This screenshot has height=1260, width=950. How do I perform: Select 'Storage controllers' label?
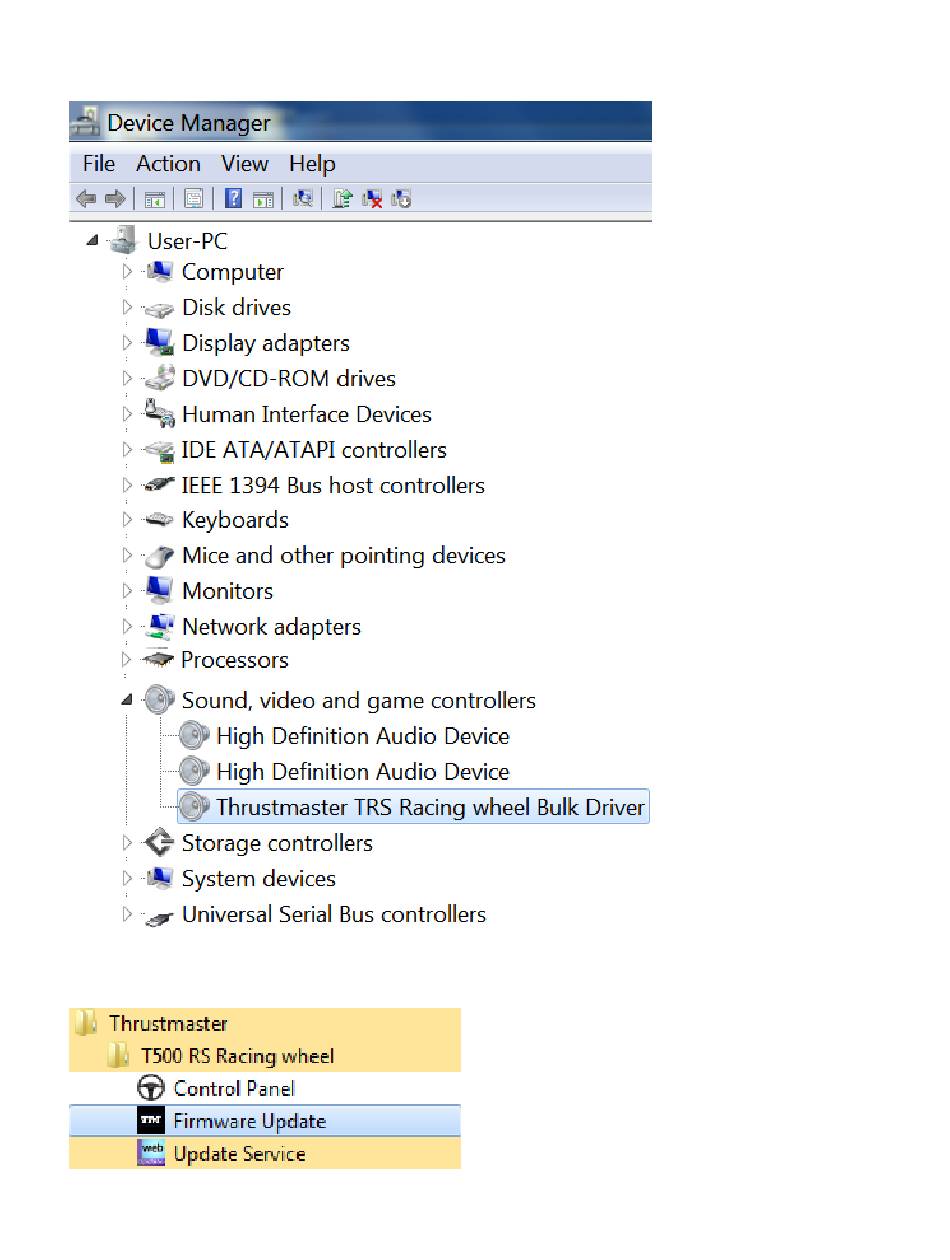point(277,843)
